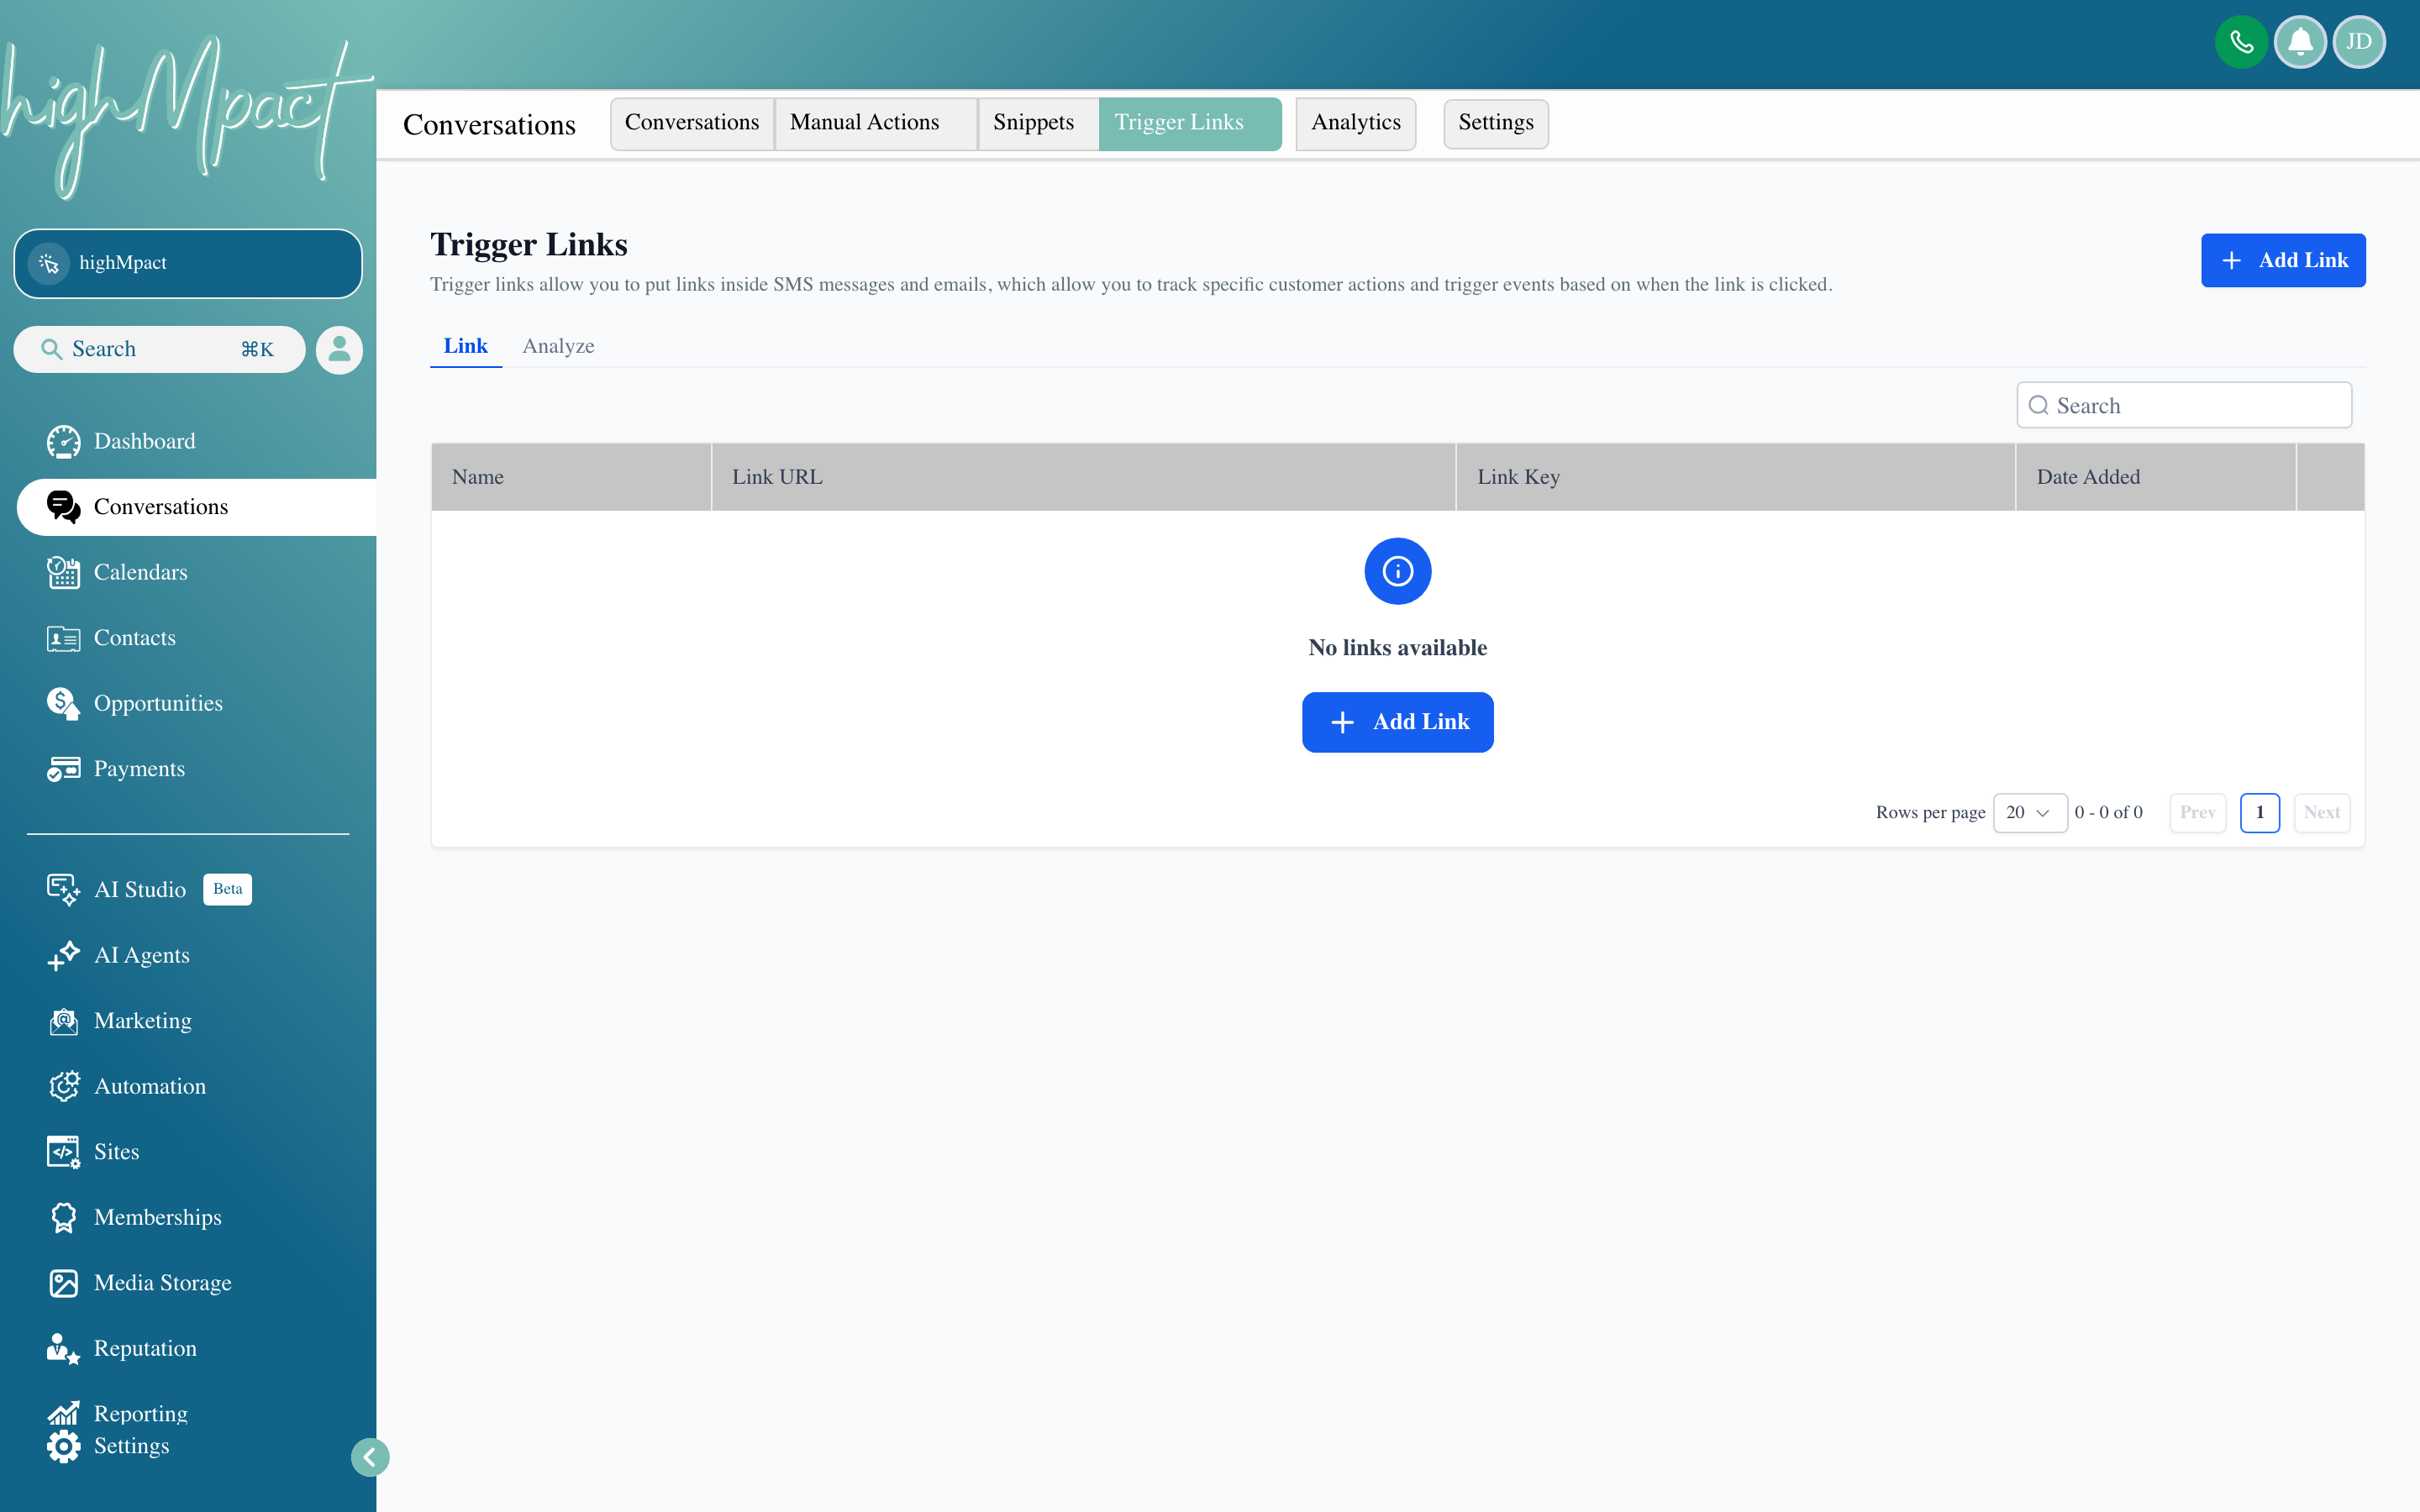
Task: Open Automation label in sidebar
Action: point(150,1086)
